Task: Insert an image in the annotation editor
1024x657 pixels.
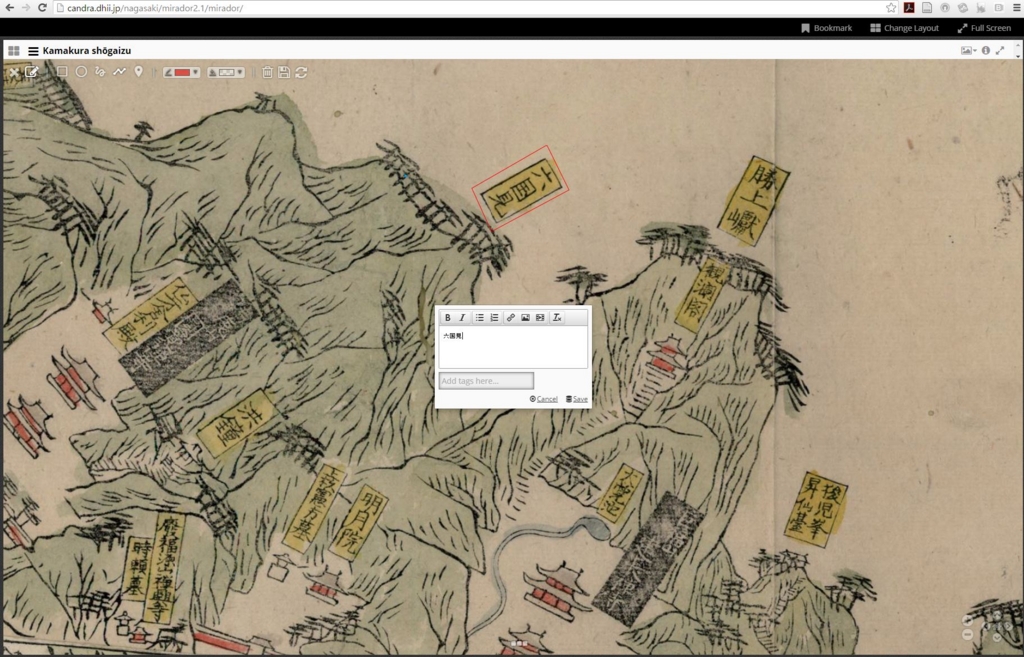Action: (525, 317)
